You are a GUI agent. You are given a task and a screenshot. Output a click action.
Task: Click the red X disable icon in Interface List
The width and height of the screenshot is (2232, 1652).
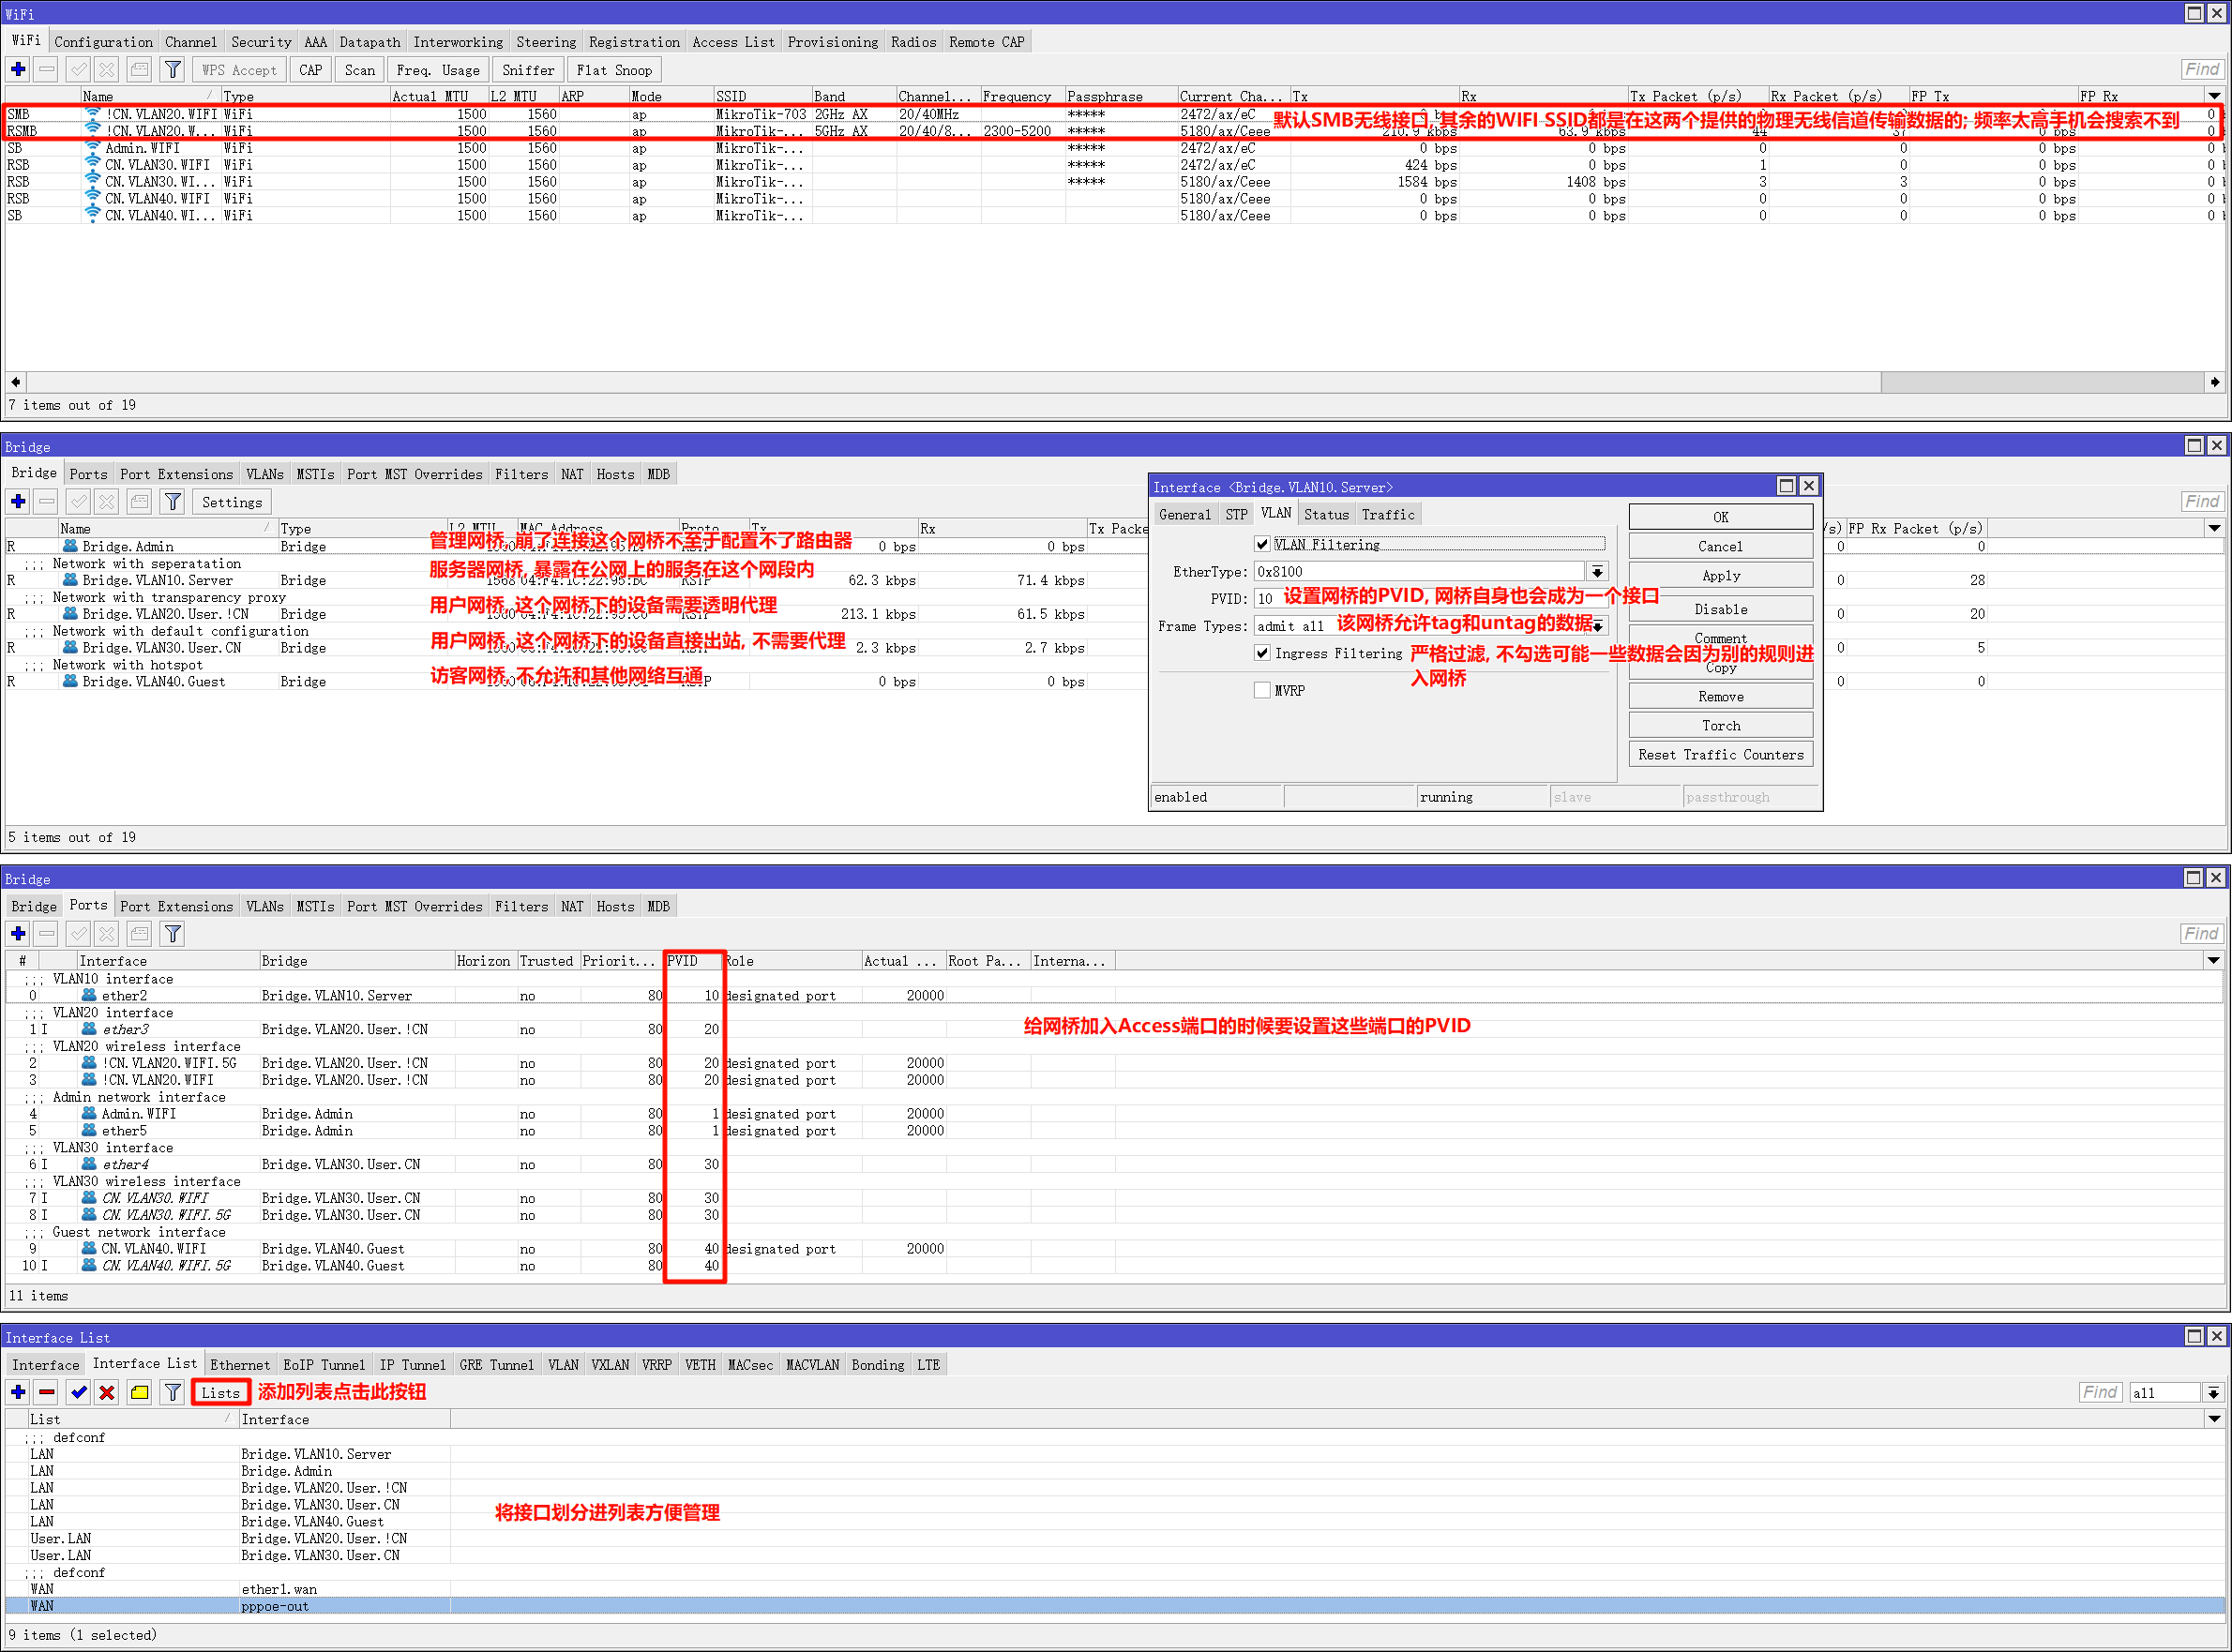point(107,1392)
